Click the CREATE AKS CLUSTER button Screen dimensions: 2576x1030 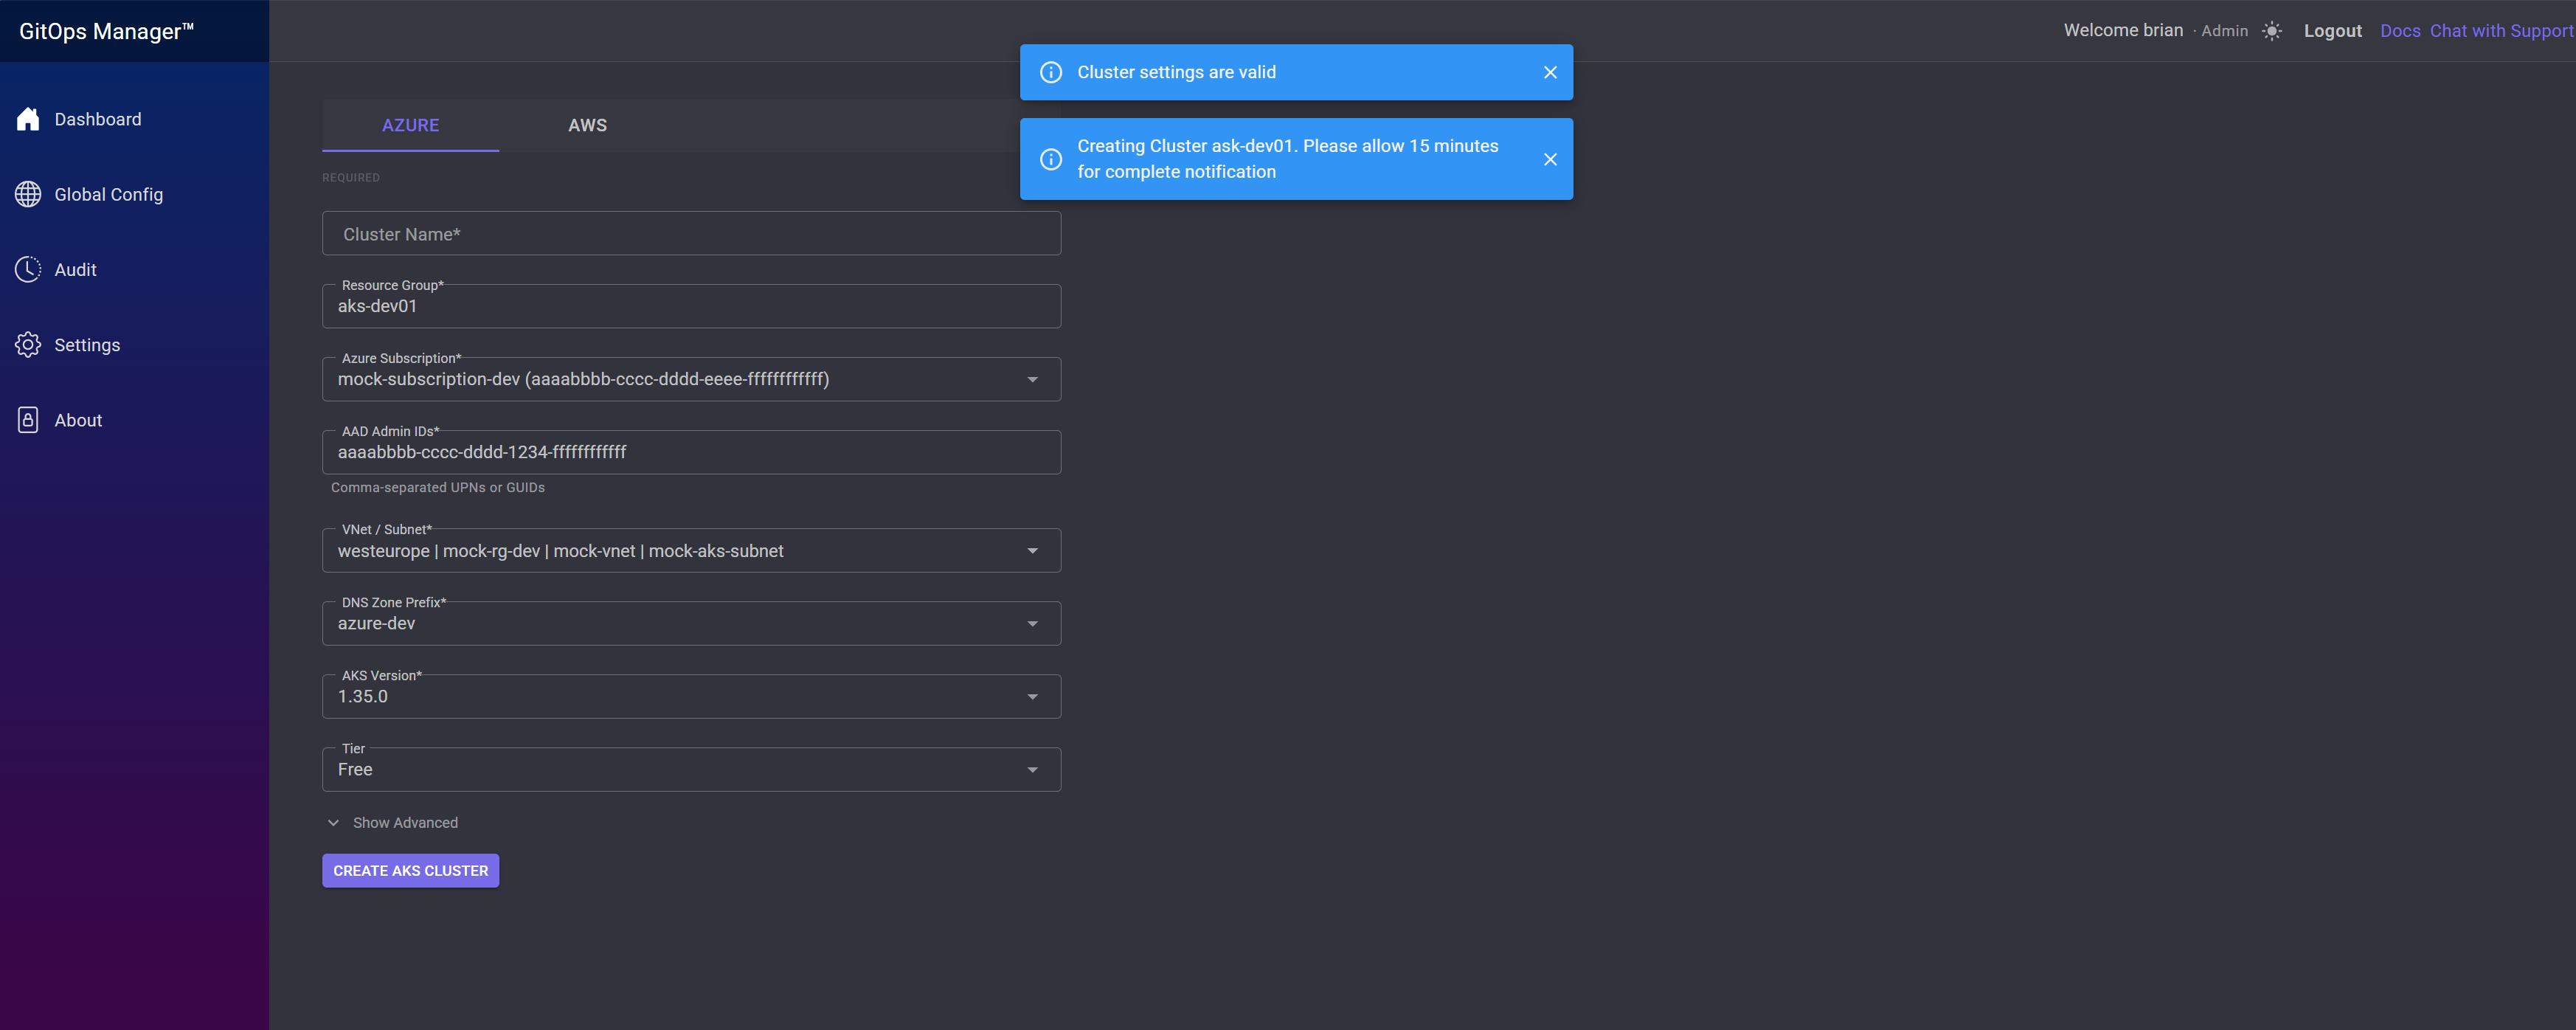(410, 870)
